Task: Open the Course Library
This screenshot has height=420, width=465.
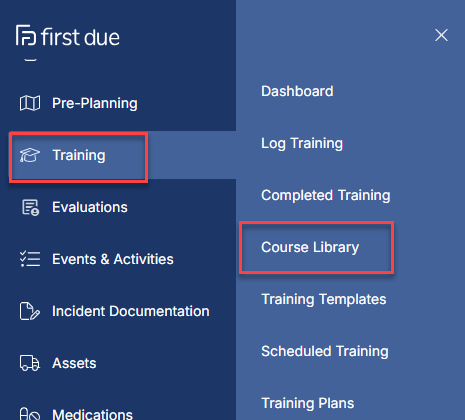Action: (310, 248)
